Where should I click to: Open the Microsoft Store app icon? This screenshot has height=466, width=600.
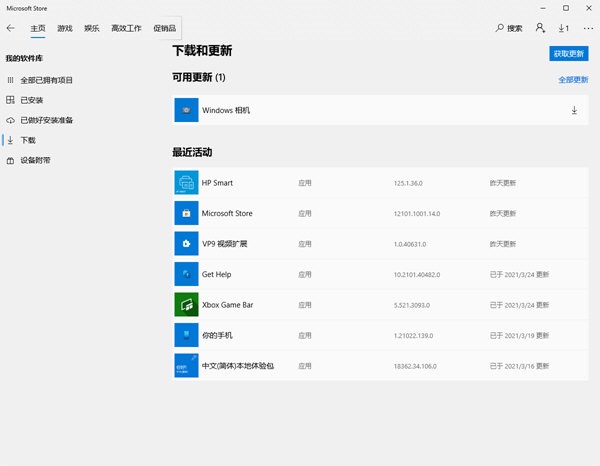tap(187, 213)
